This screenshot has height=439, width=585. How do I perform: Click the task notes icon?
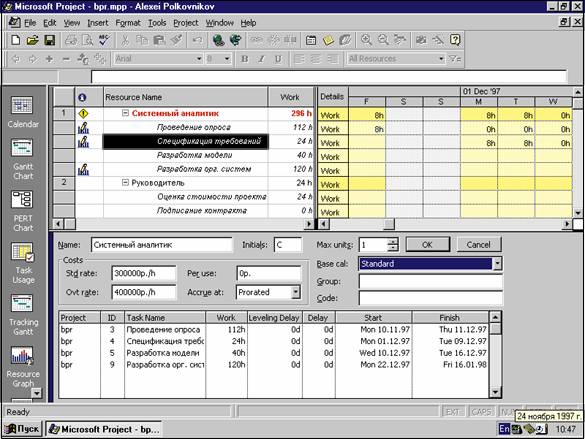(328, 40)
